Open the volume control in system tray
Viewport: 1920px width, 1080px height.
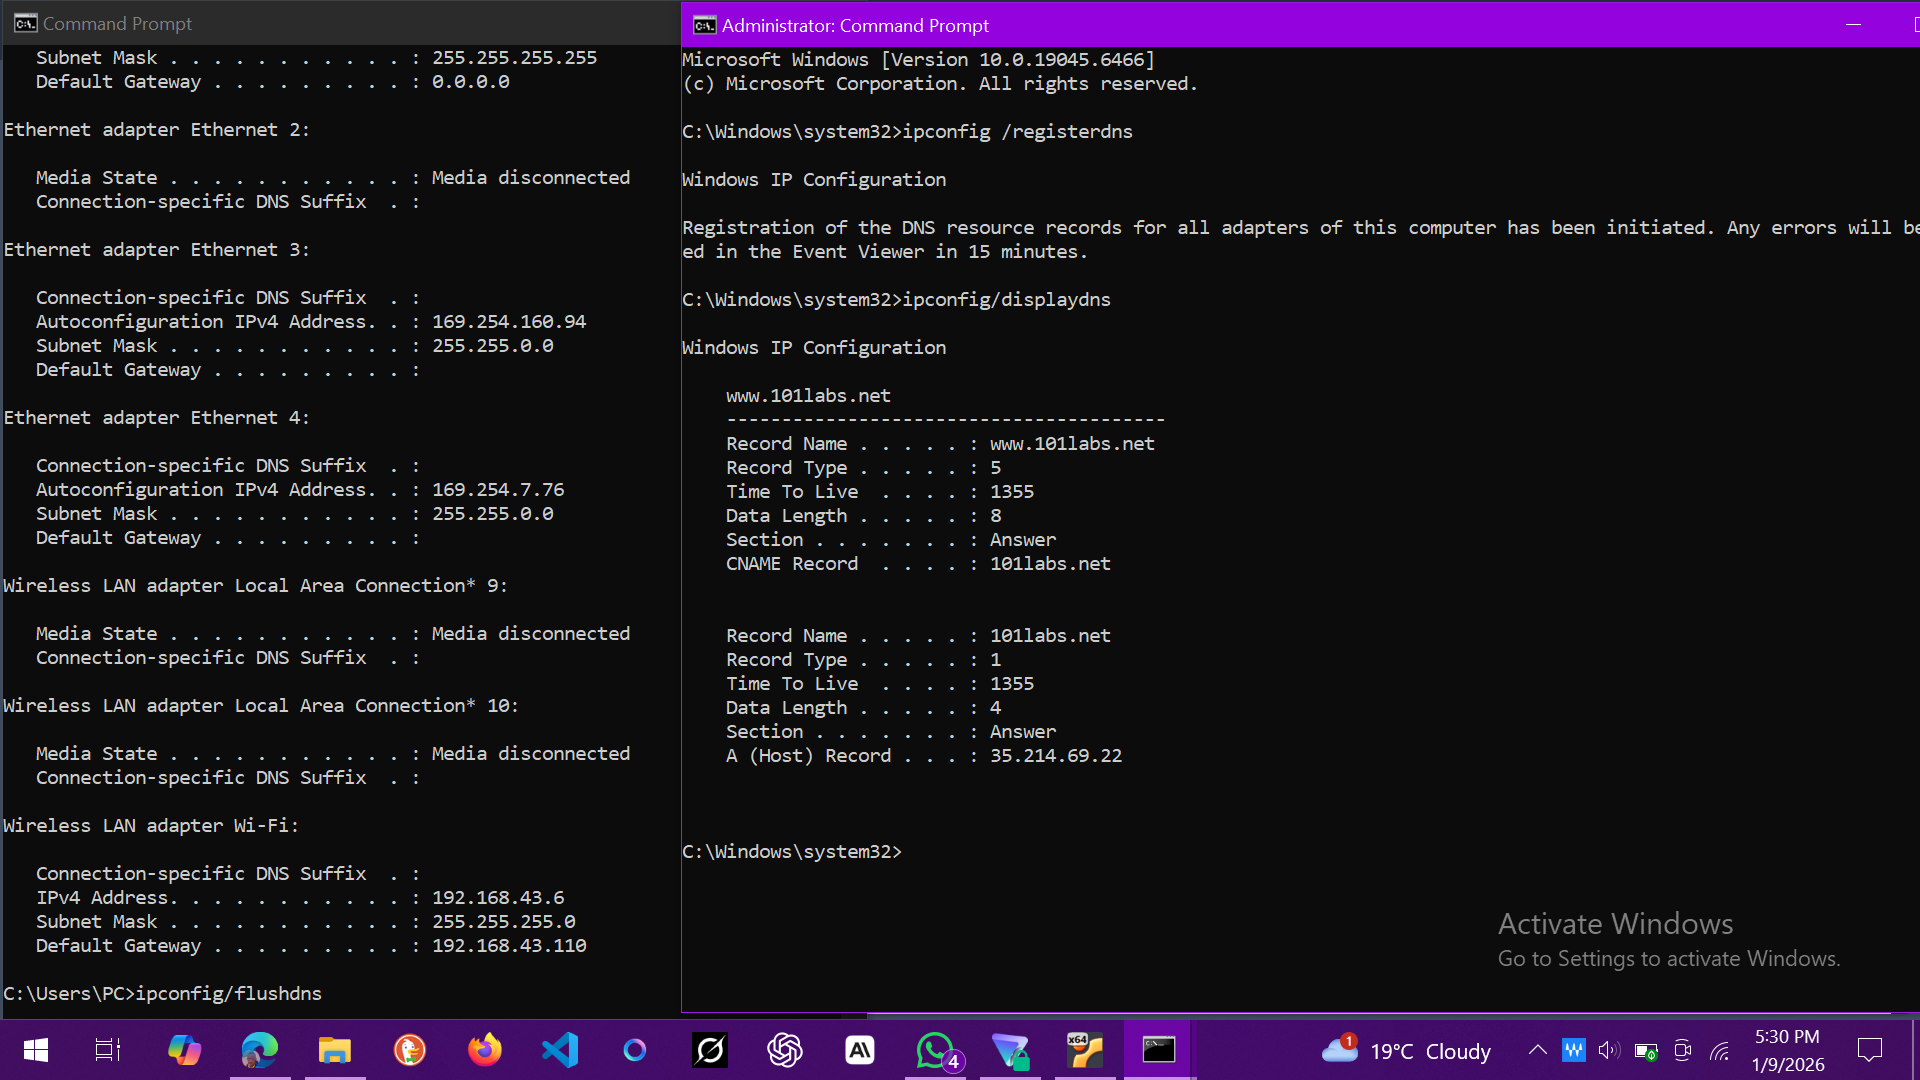coord(1609,1050)
